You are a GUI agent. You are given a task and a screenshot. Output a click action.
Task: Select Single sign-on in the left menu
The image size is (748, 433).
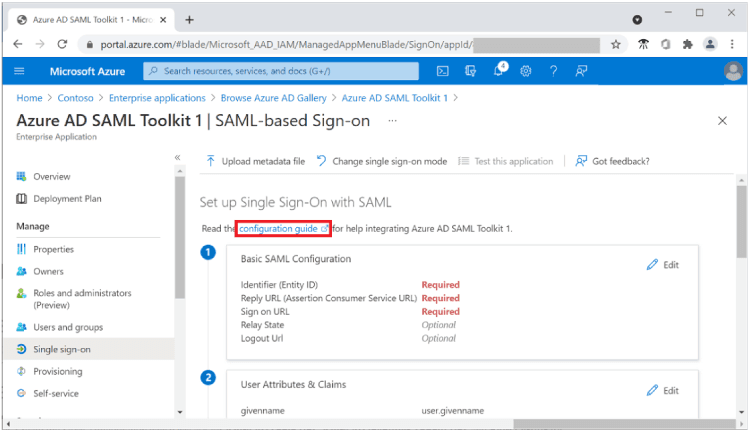click(61, 349)
